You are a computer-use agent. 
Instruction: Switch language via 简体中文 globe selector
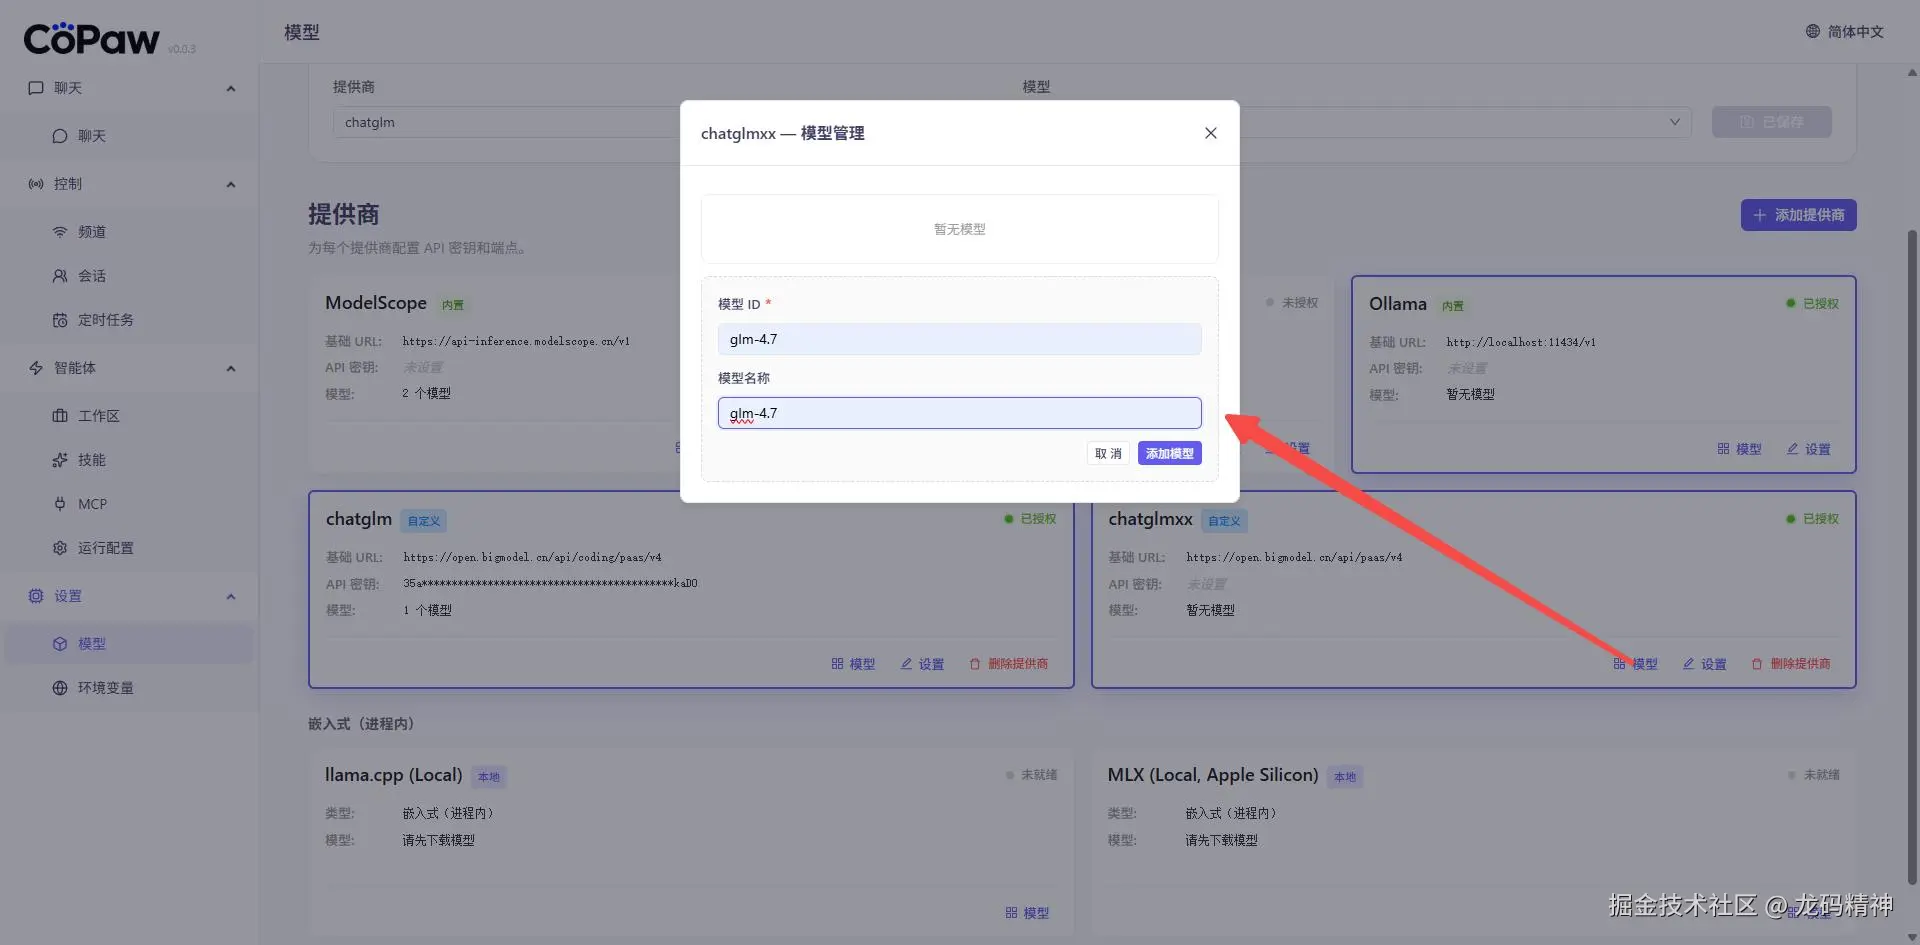coord(1844,32)
